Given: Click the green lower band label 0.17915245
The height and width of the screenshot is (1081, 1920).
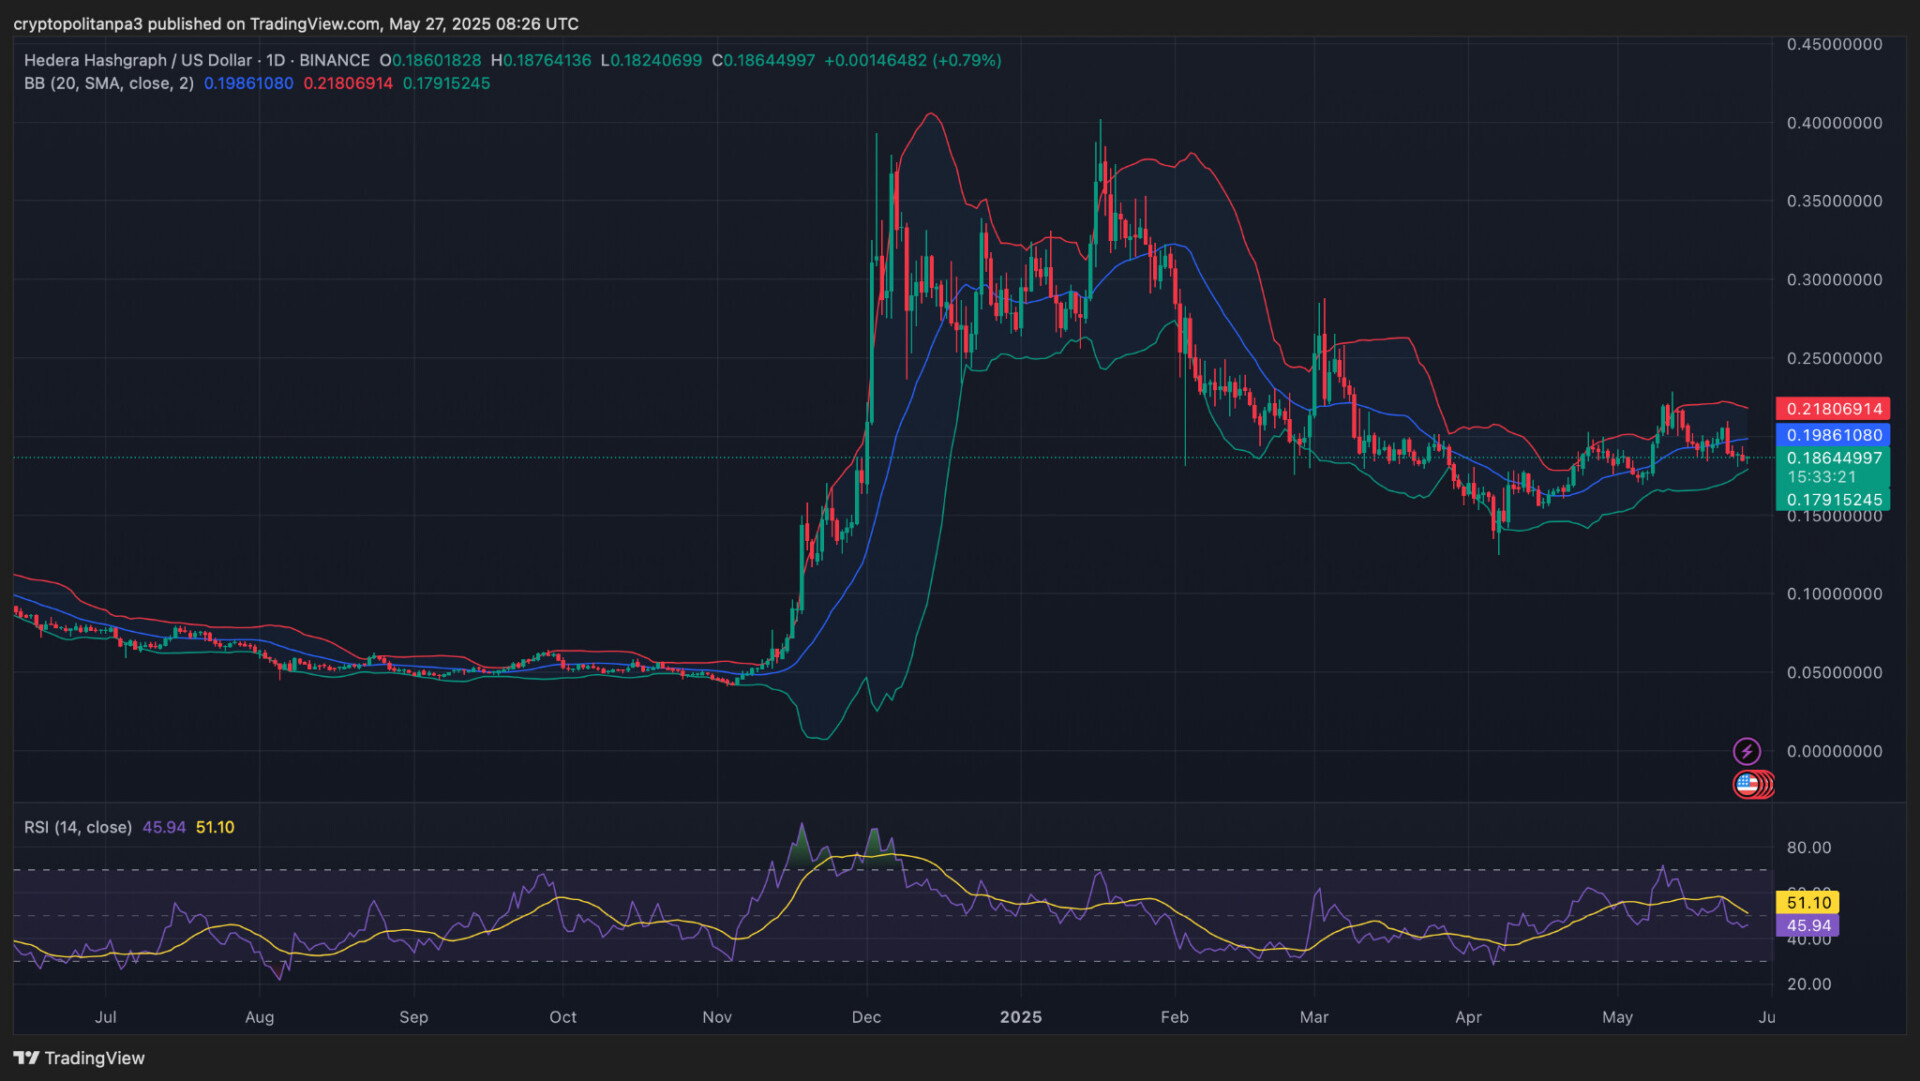Looking at the screenshot, I should tap(1833, 500).
